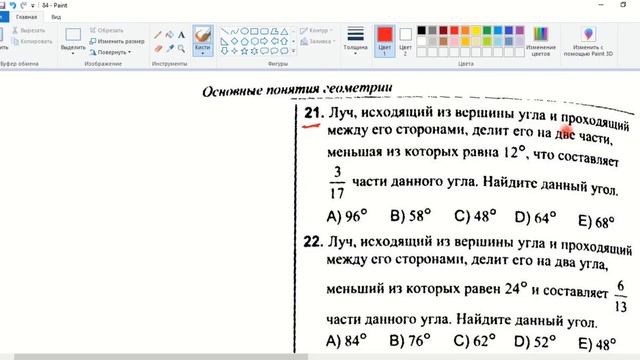Screen dimensions: 640x360
Task: Open the blue File menu tab
Action: click(4, 17)
